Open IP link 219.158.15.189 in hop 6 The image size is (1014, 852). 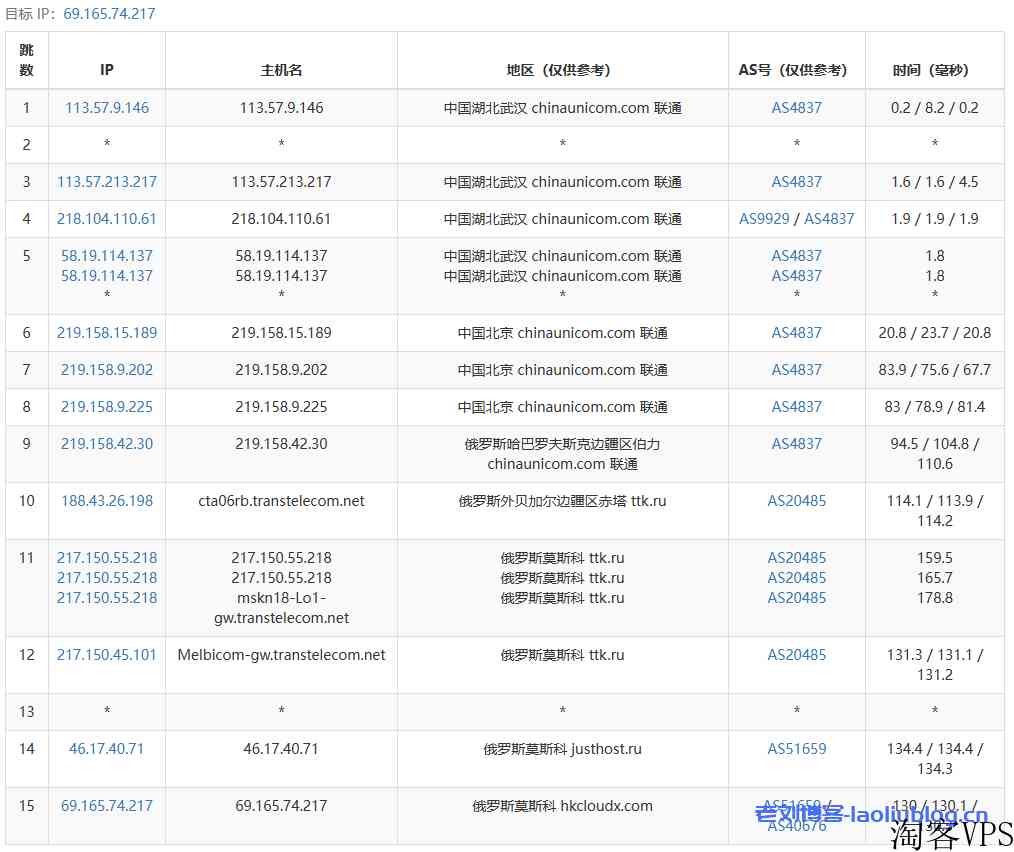(107, 333)
